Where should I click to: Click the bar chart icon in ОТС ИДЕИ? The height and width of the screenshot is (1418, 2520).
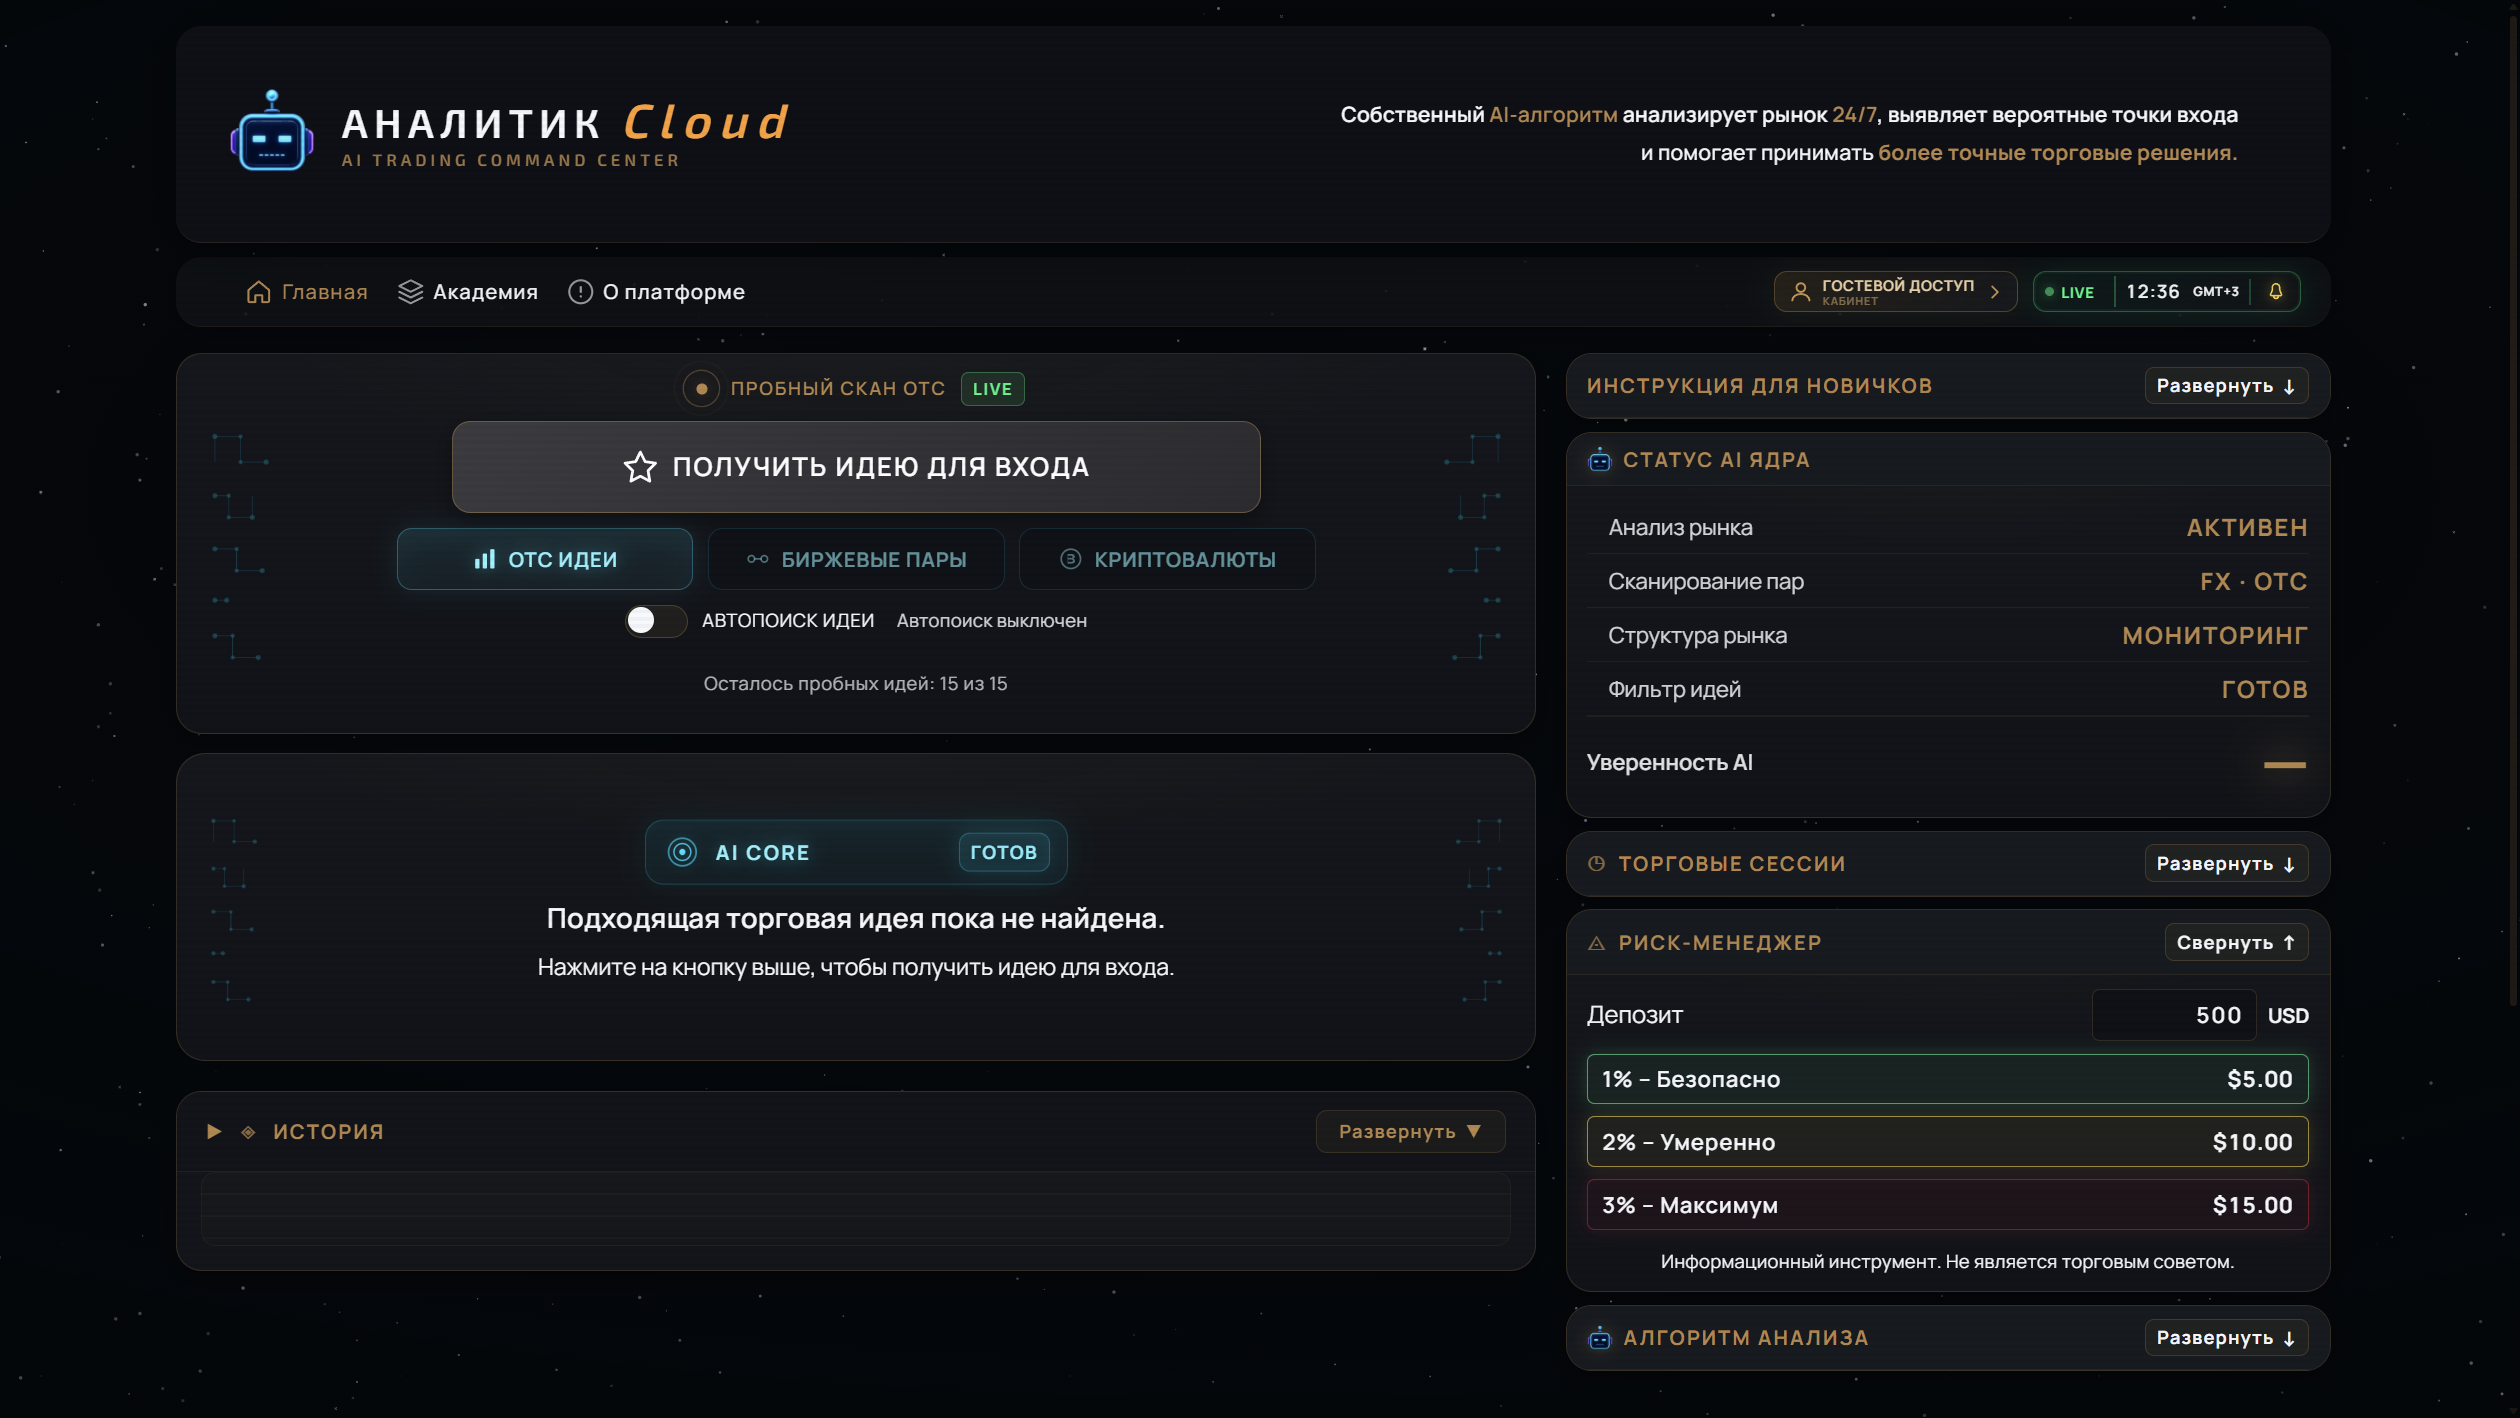point(485,559)
